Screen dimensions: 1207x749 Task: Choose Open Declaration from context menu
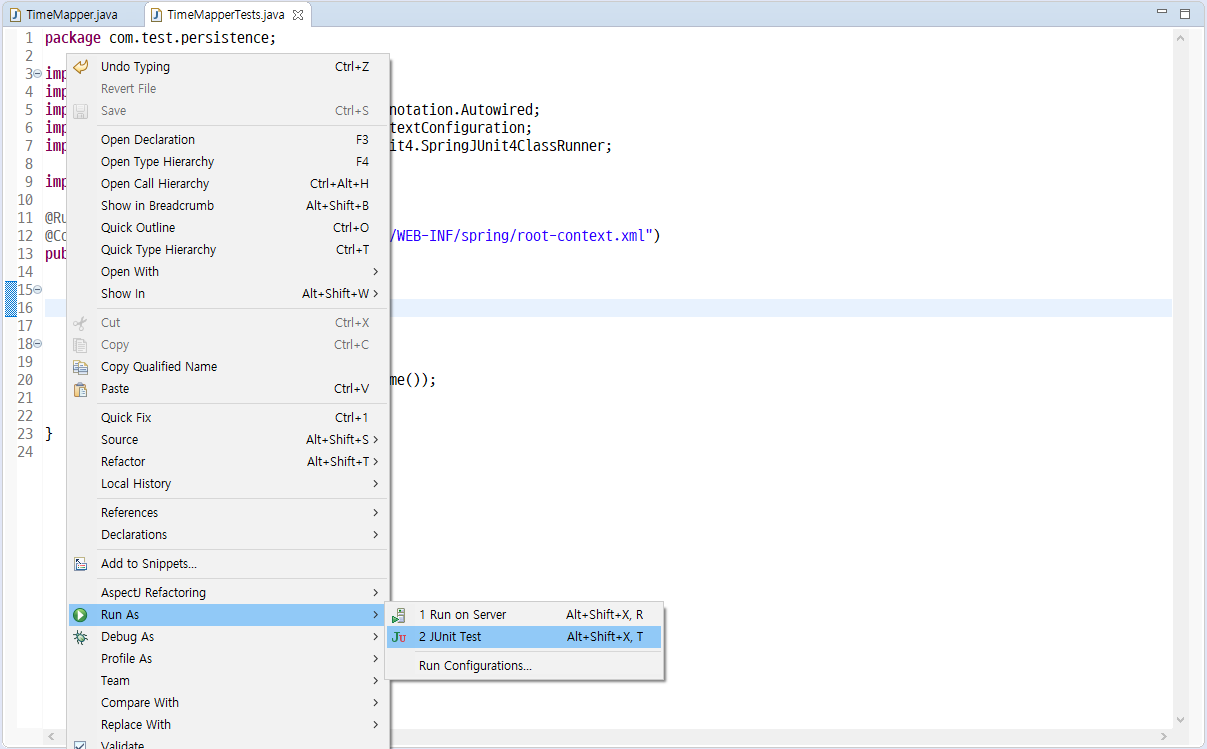pos(228,140)
